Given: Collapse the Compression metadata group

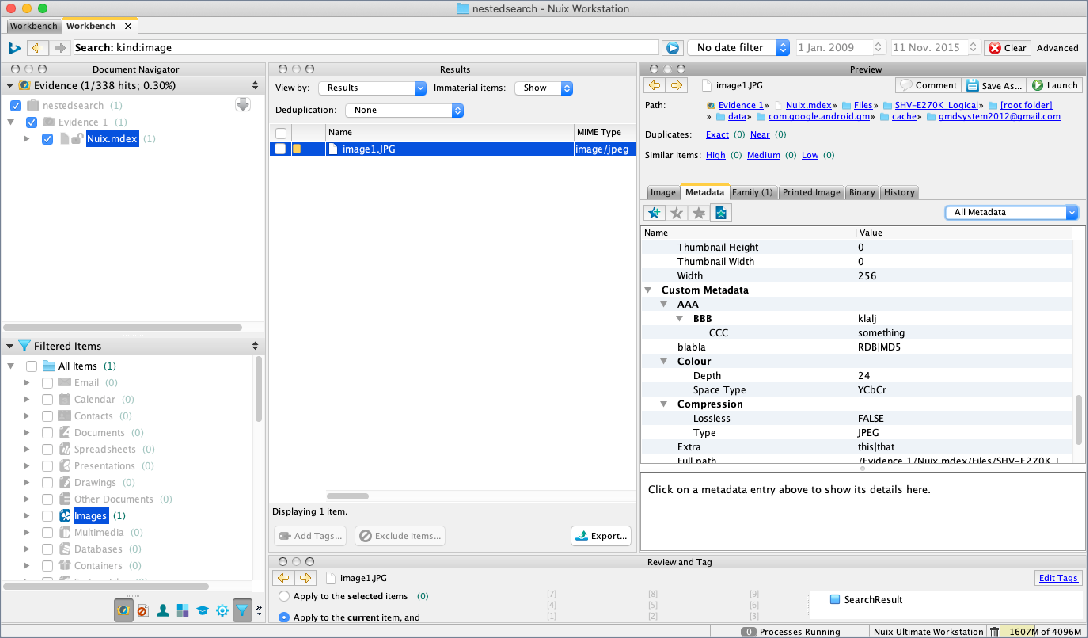Looking at the screenshot, I should (664, 404).
